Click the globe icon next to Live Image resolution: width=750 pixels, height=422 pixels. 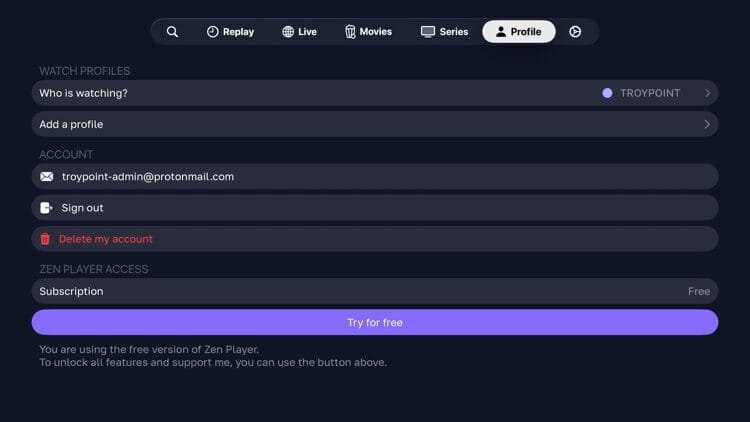click(287, 32)
